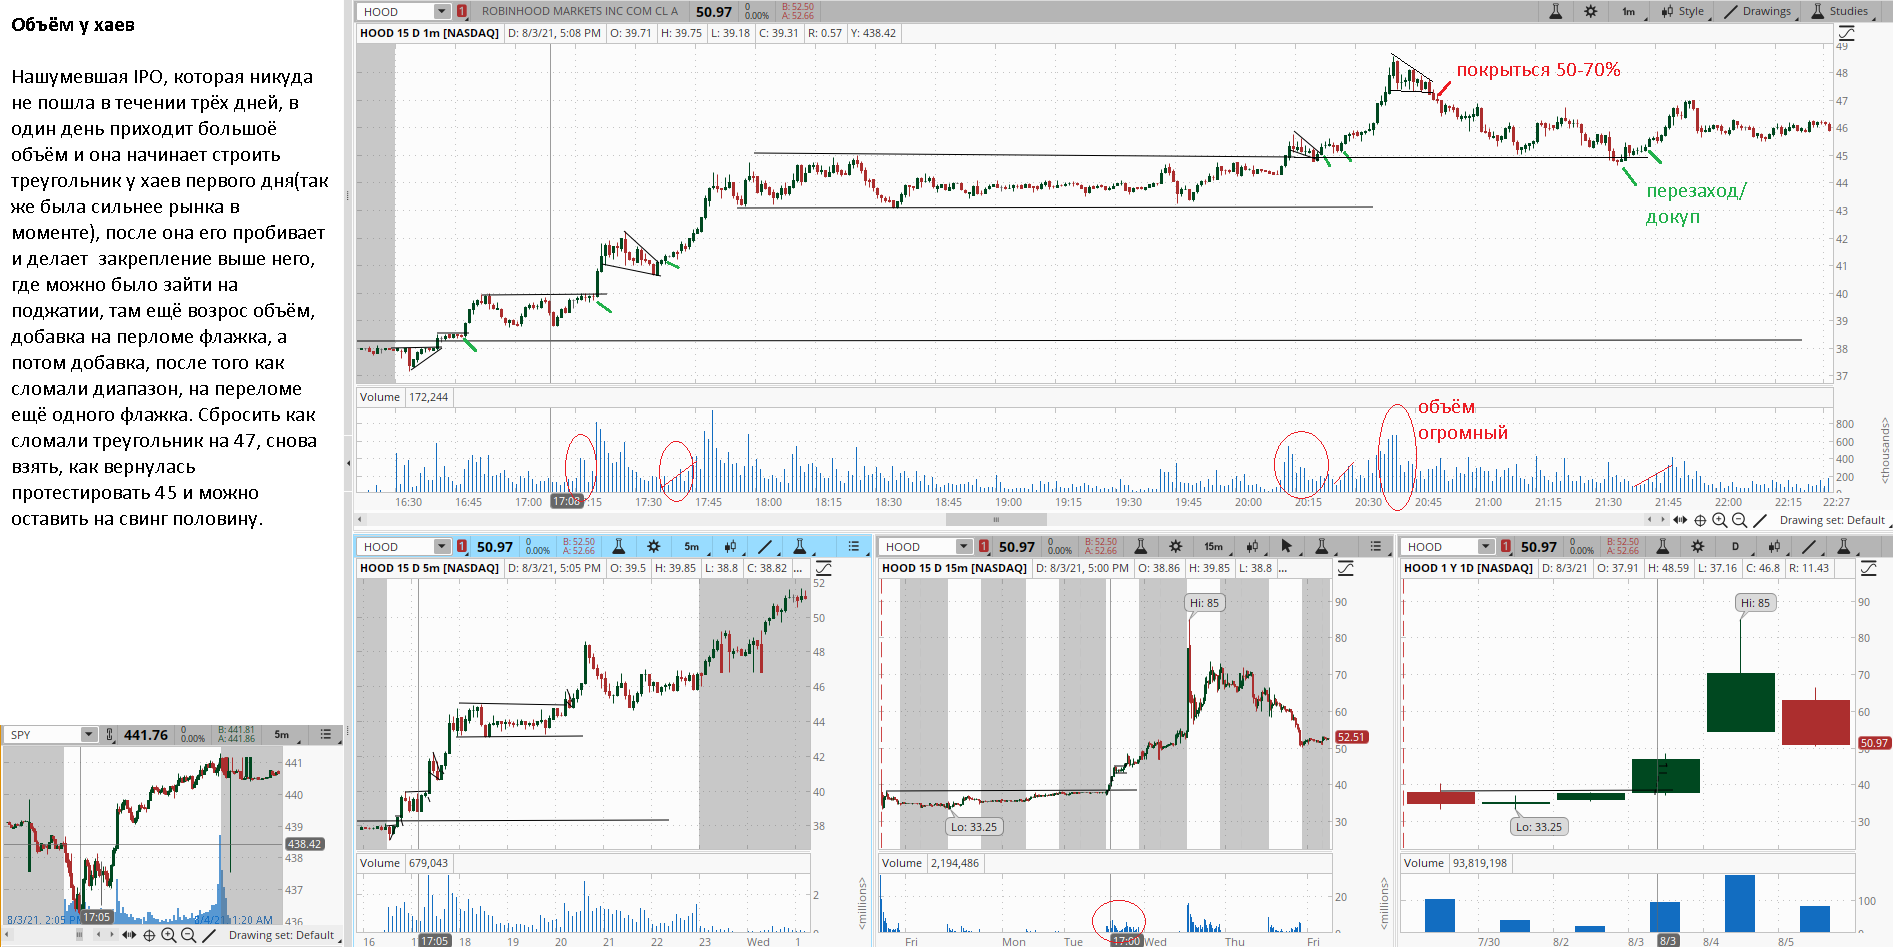1893x947 pixels.
Task: Click red link 1 badge on 15m chart
Action: click(x=984, y=546)
